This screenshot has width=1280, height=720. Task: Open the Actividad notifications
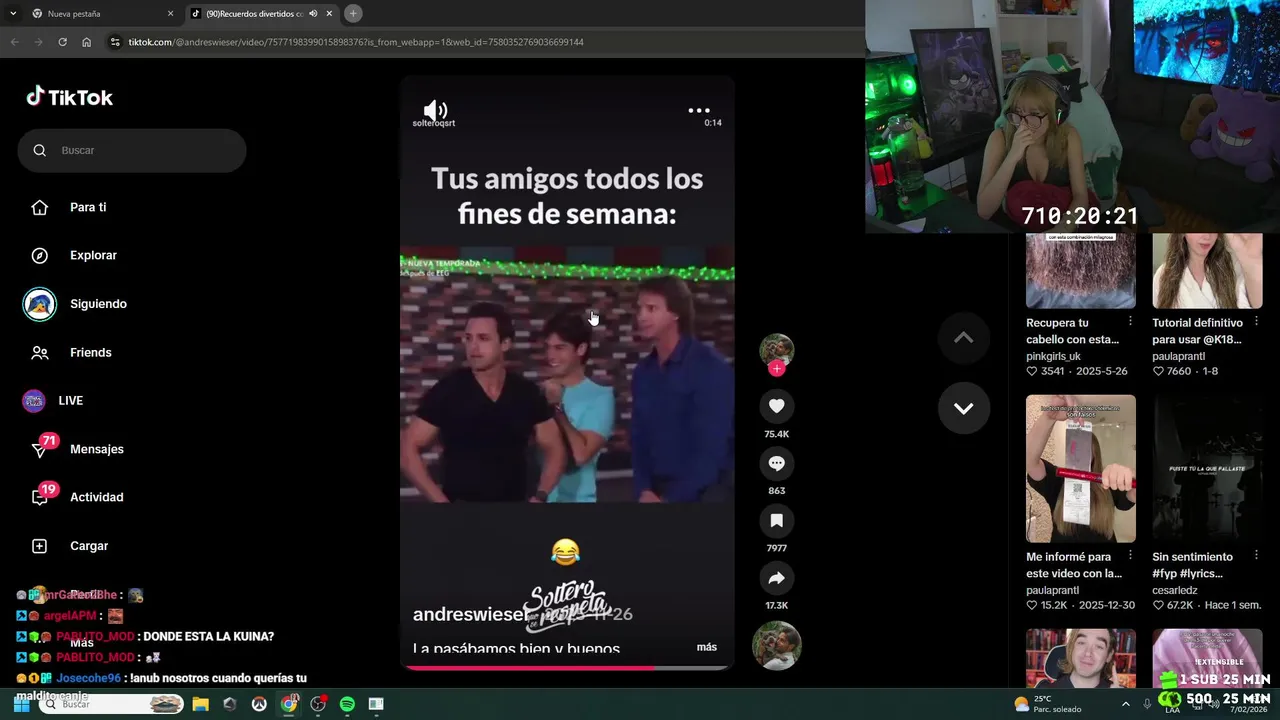pos(96,497)
